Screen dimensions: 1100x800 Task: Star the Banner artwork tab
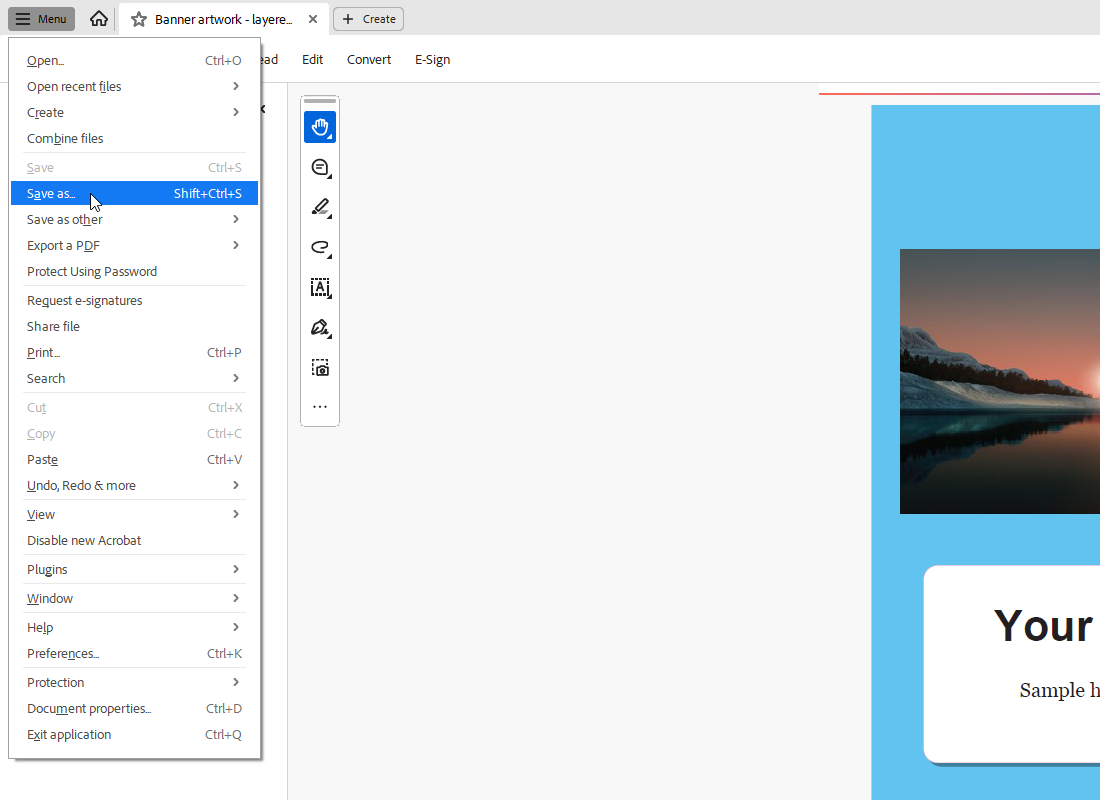139,20
